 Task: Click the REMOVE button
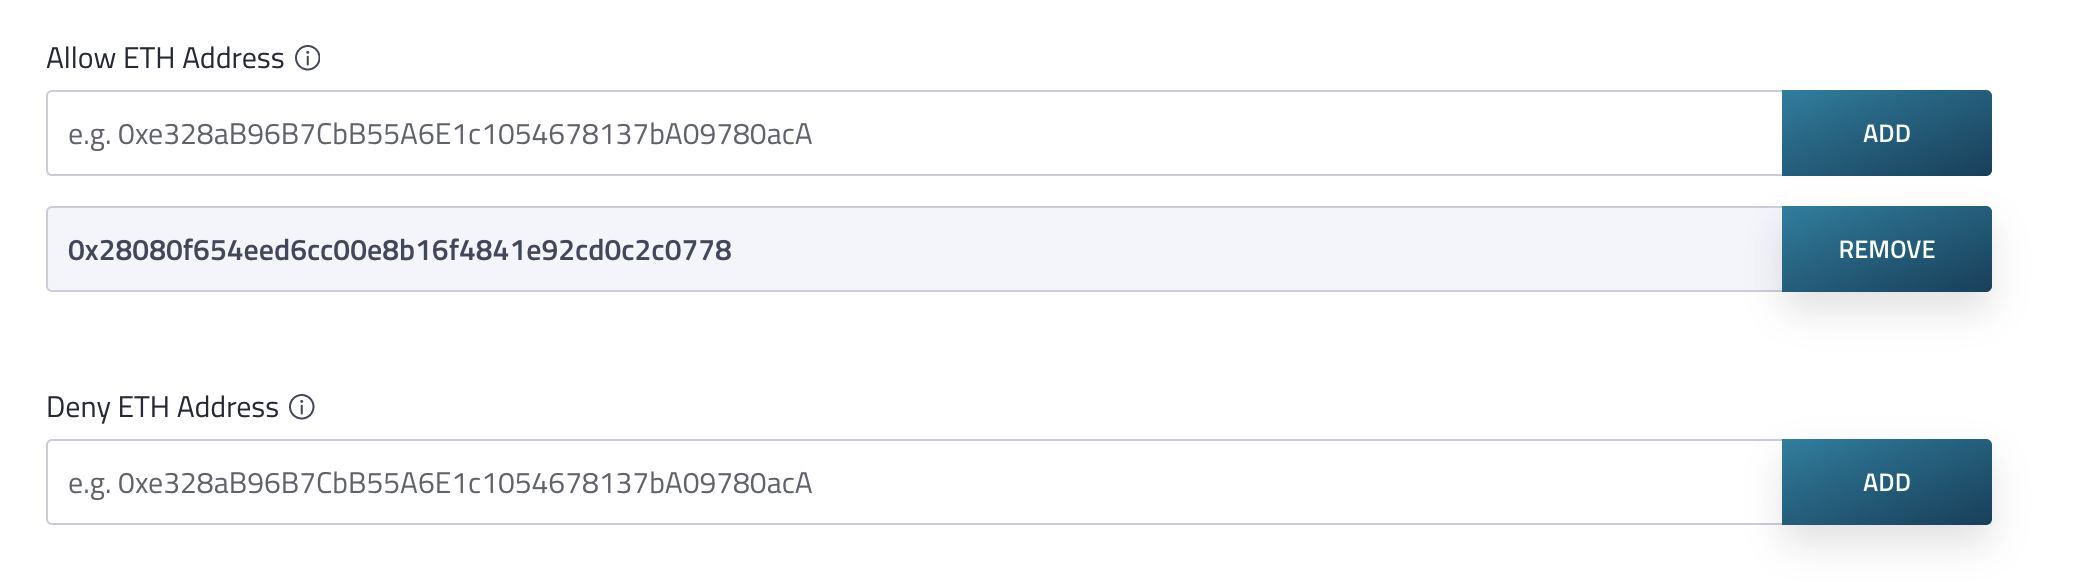[1886, 249]
